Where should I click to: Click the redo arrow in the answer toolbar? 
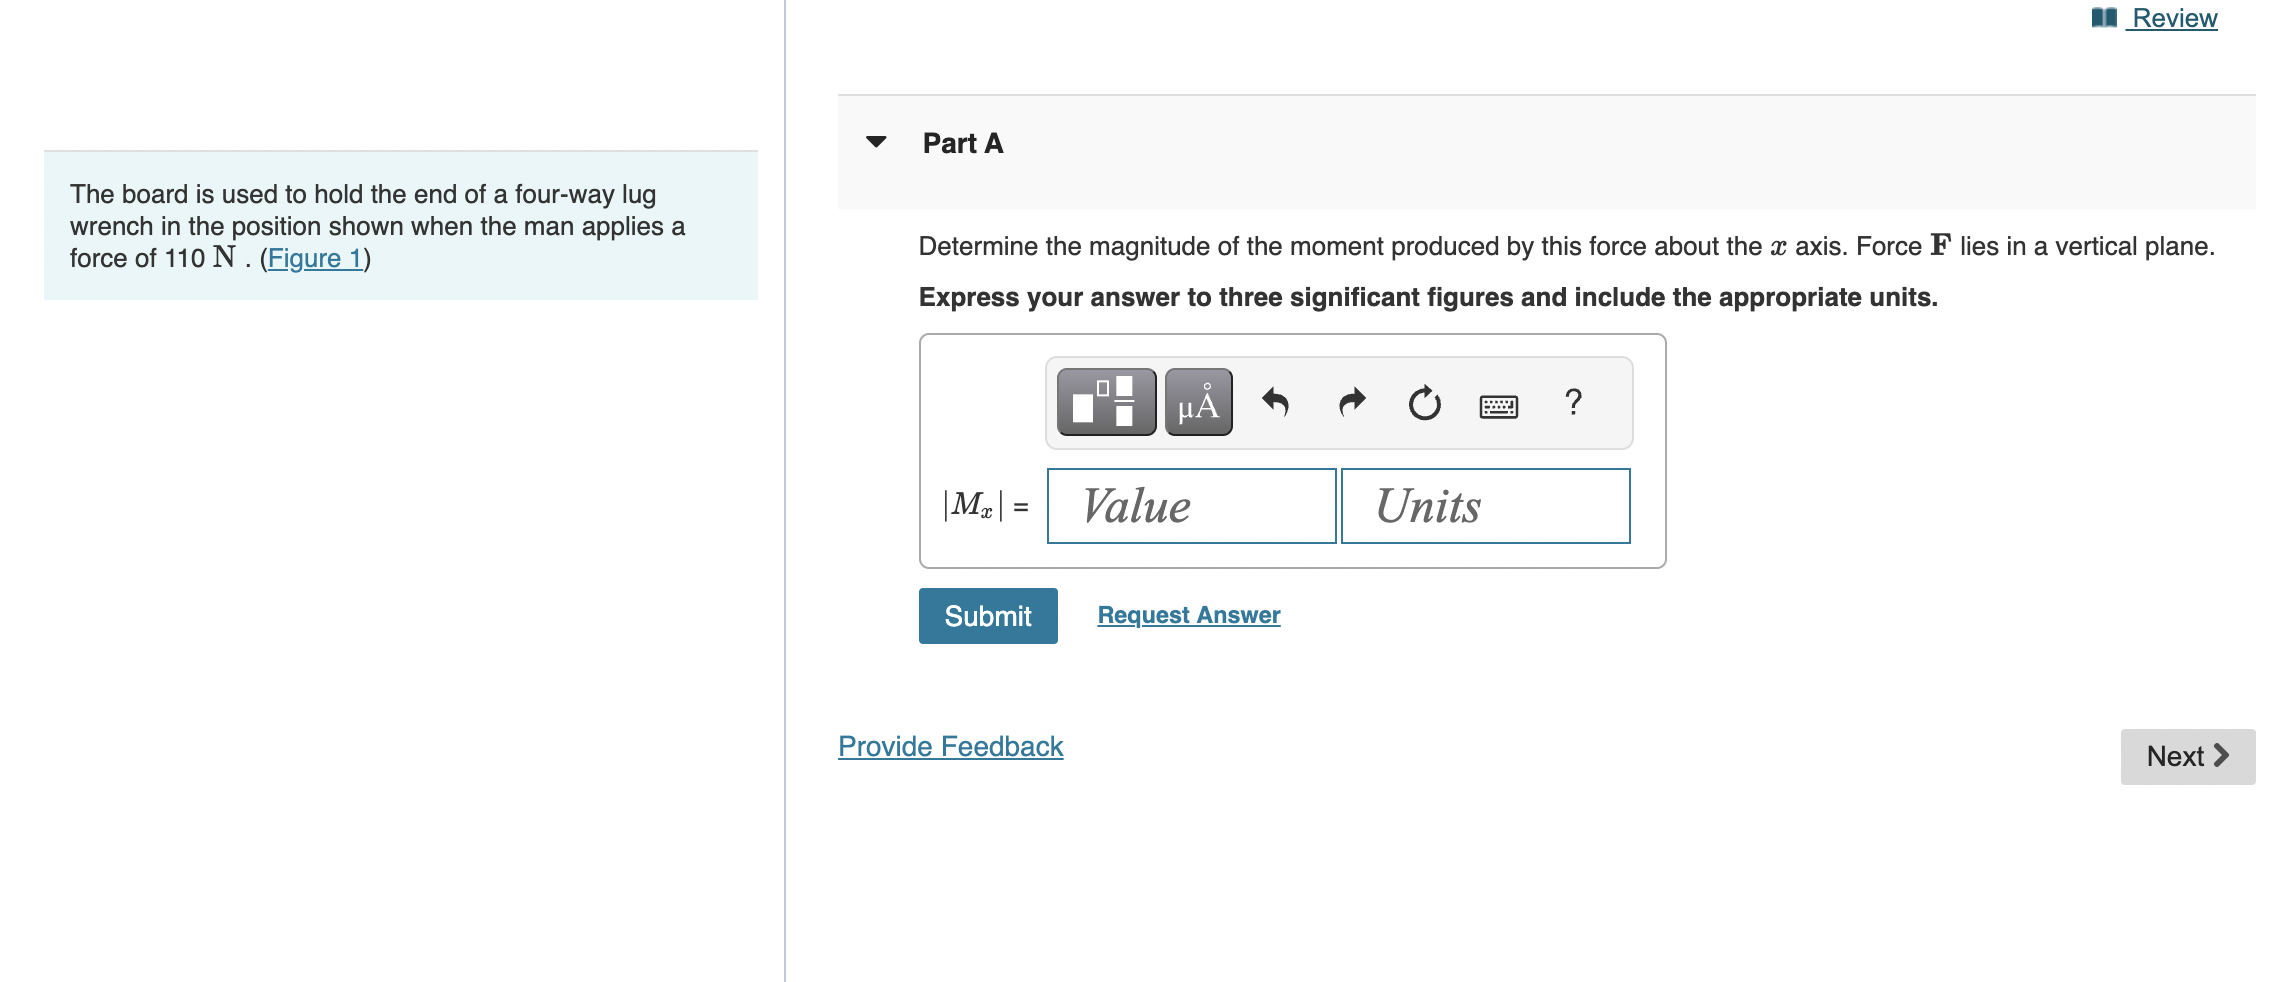click(x=1350, y=402)
